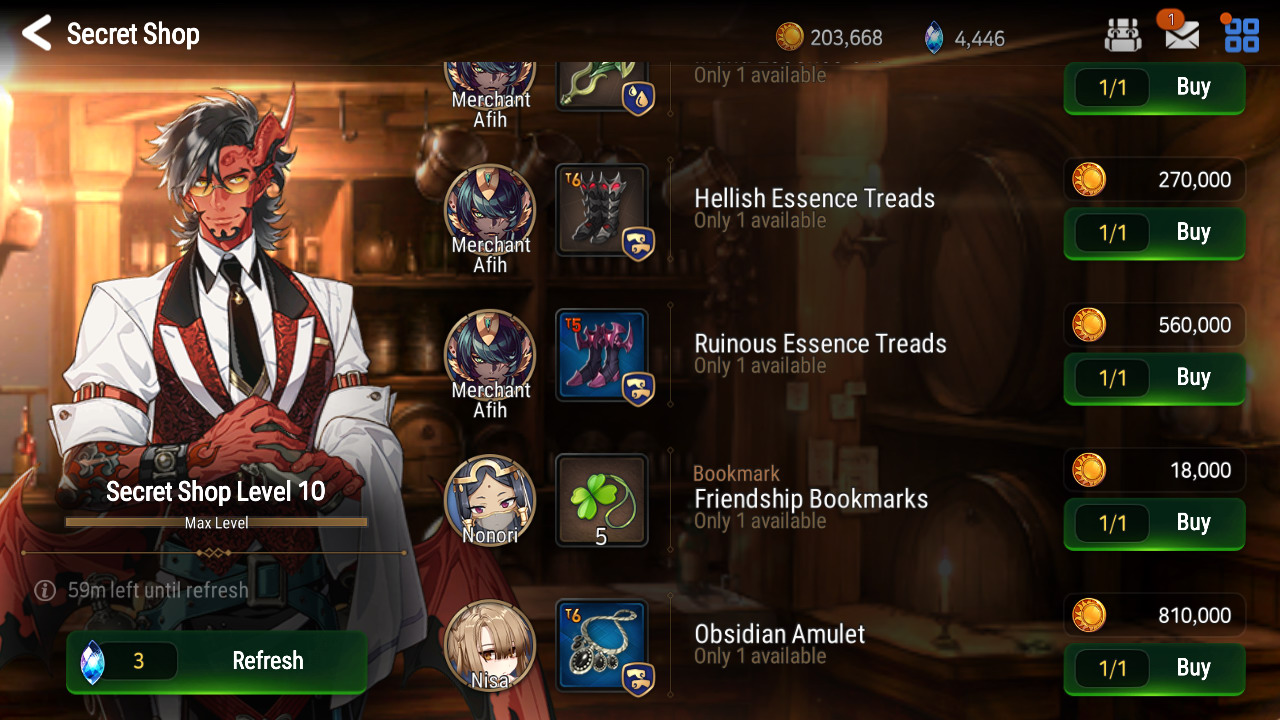1280x720 pixels.
Task: Open the blue grid menu icon
Action: (1242, 35)
